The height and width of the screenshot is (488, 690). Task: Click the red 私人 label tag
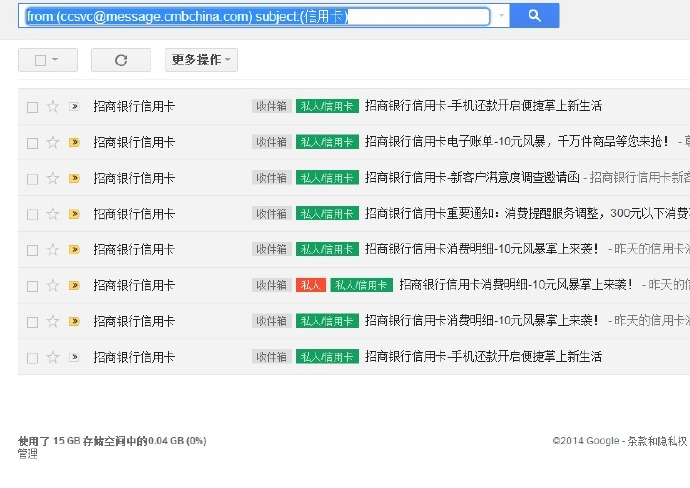[311, 285]
